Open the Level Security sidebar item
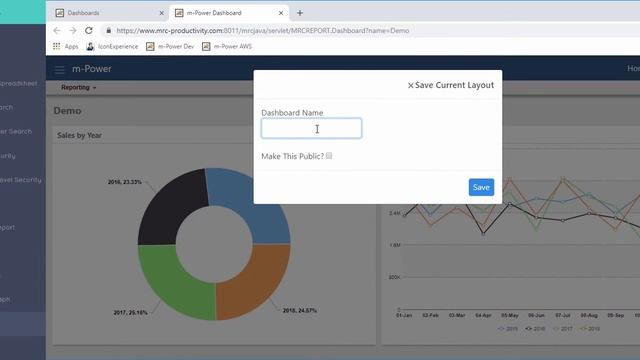This screenshot has width=640, height=360. 20,180
